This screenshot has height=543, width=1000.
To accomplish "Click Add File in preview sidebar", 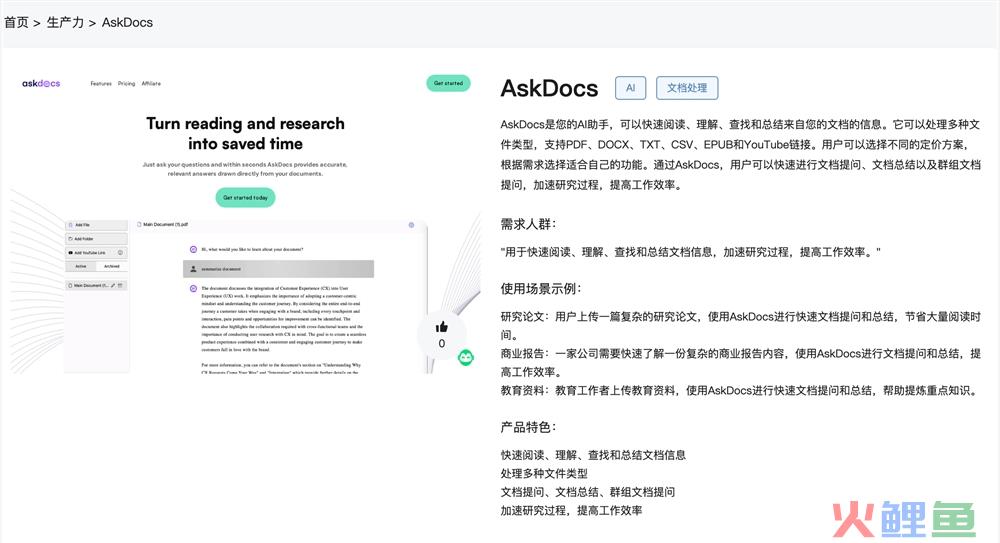I will tap(96, 225).
